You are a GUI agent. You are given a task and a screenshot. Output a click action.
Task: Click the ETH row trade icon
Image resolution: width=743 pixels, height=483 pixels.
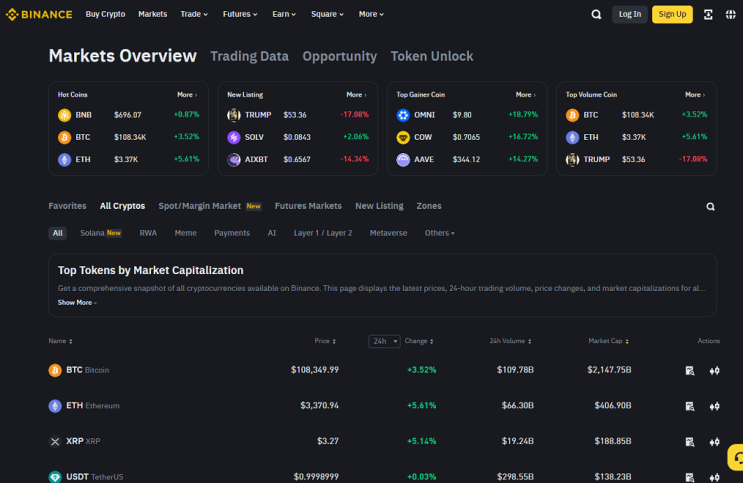coord(715,406)
